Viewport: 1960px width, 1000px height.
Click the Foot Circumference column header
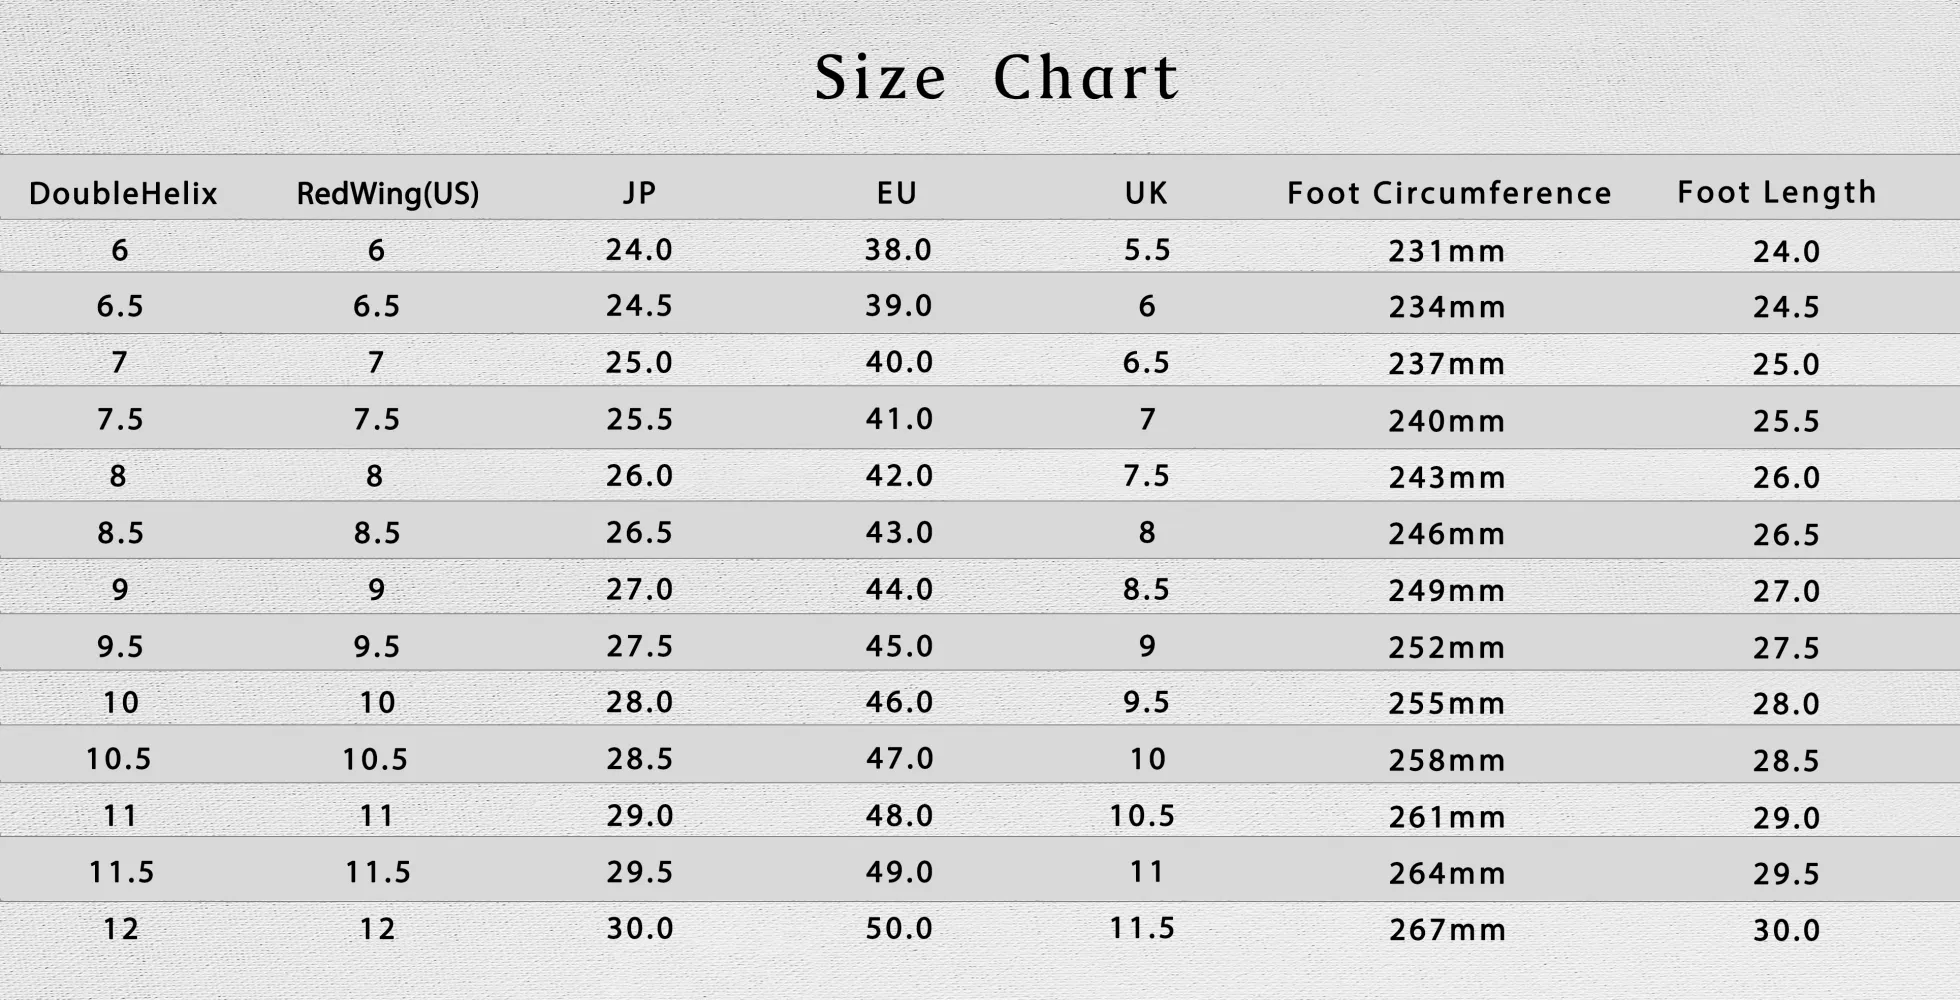click(x=1449, y=193)
